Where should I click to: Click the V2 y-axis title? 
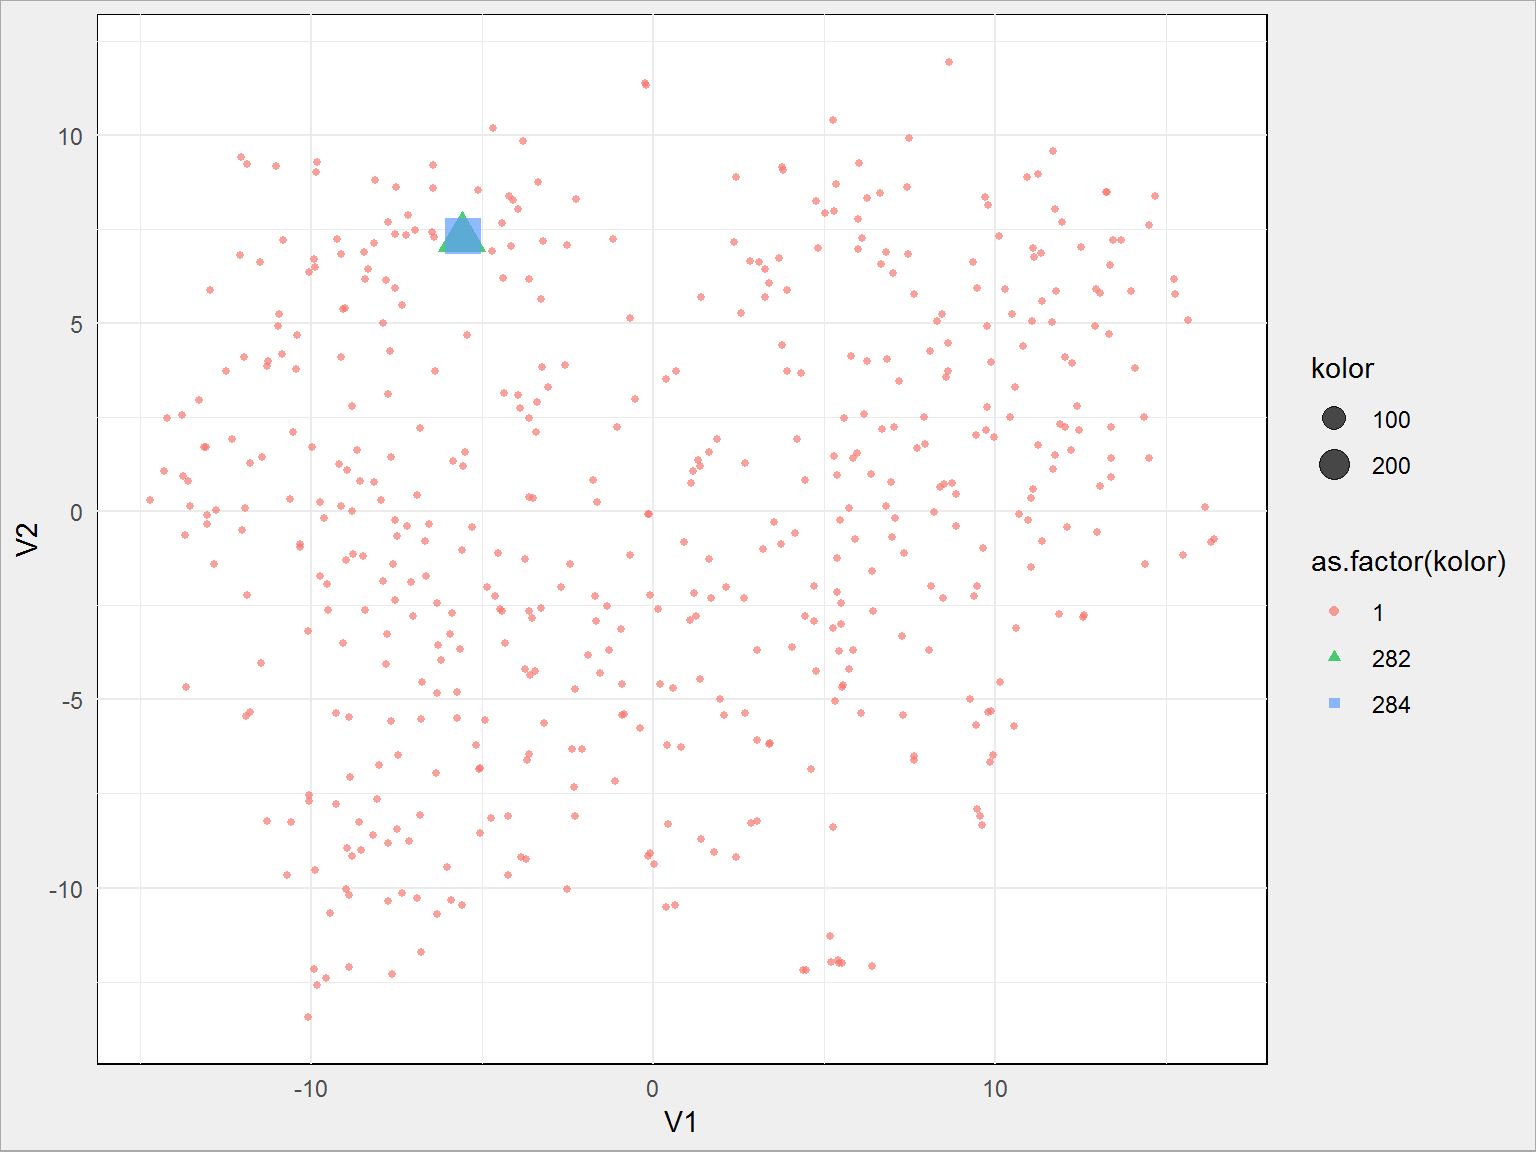pyautogui.click(x=28, y=539)
